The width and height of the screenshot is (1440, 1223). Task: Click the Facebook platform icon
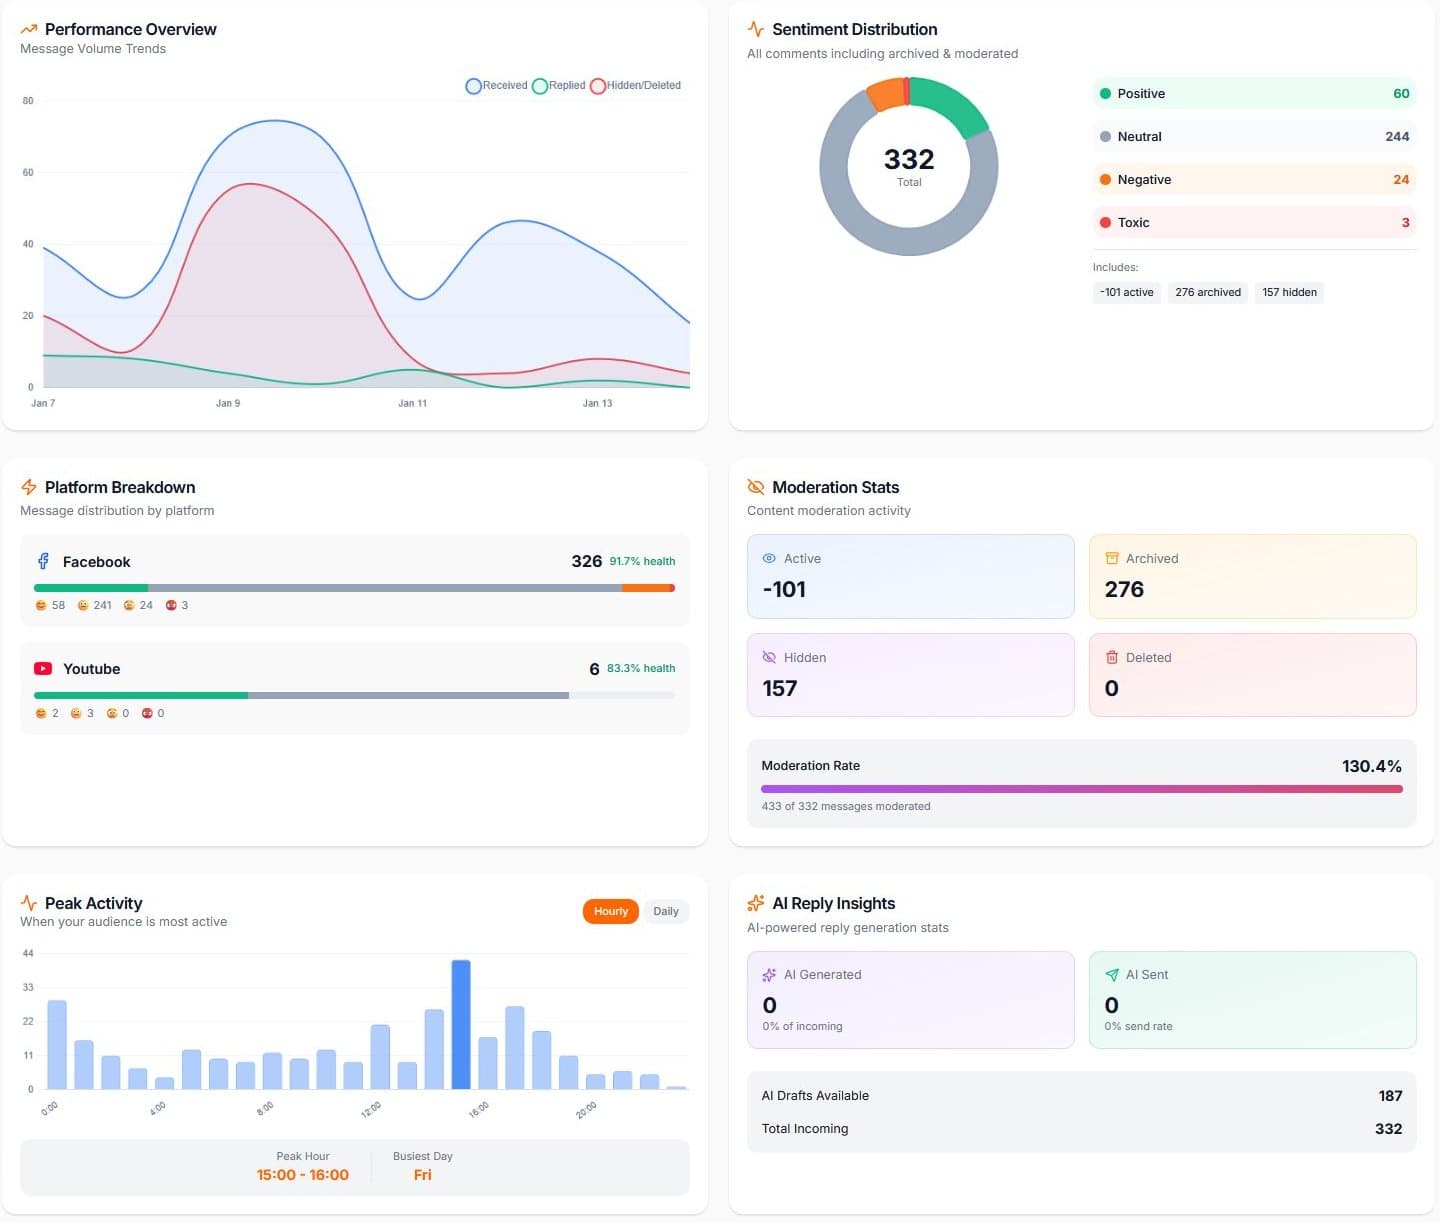coord(42,561)
